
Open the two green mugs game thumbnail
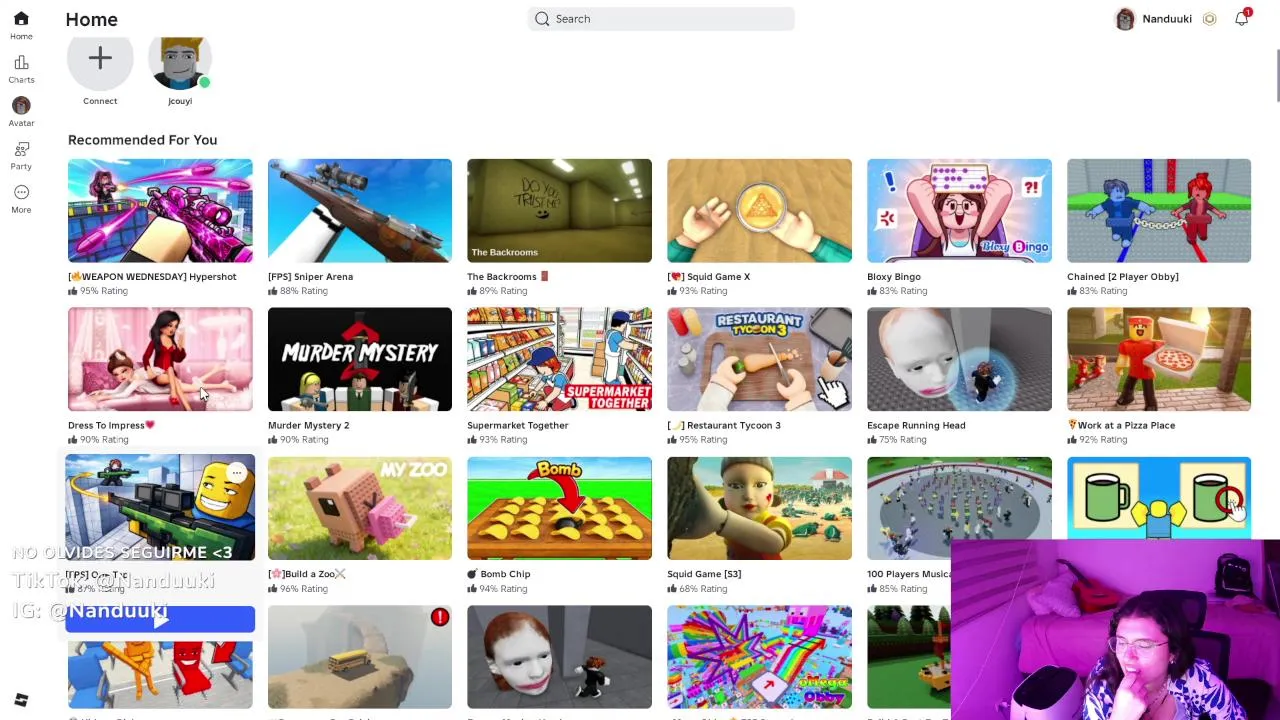(1159, 498)
